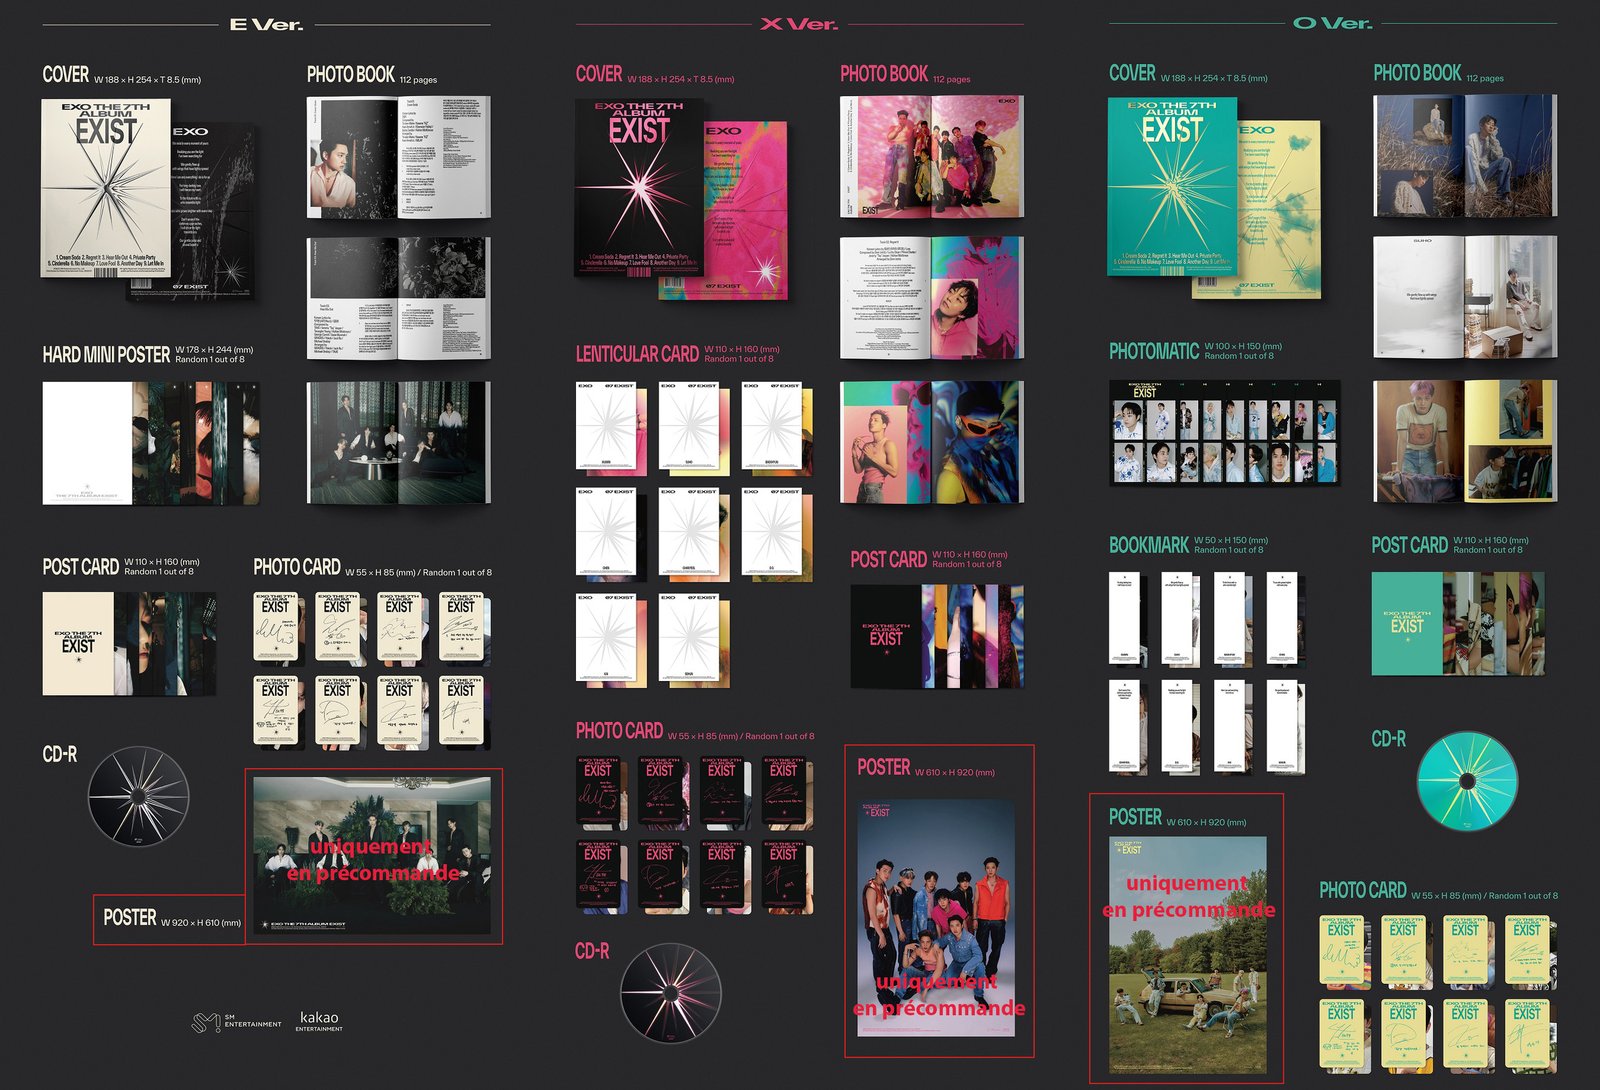This screenshot has width=1600, height=1090.
Task: Select the lenticular card set image
Action: point(694,534)
